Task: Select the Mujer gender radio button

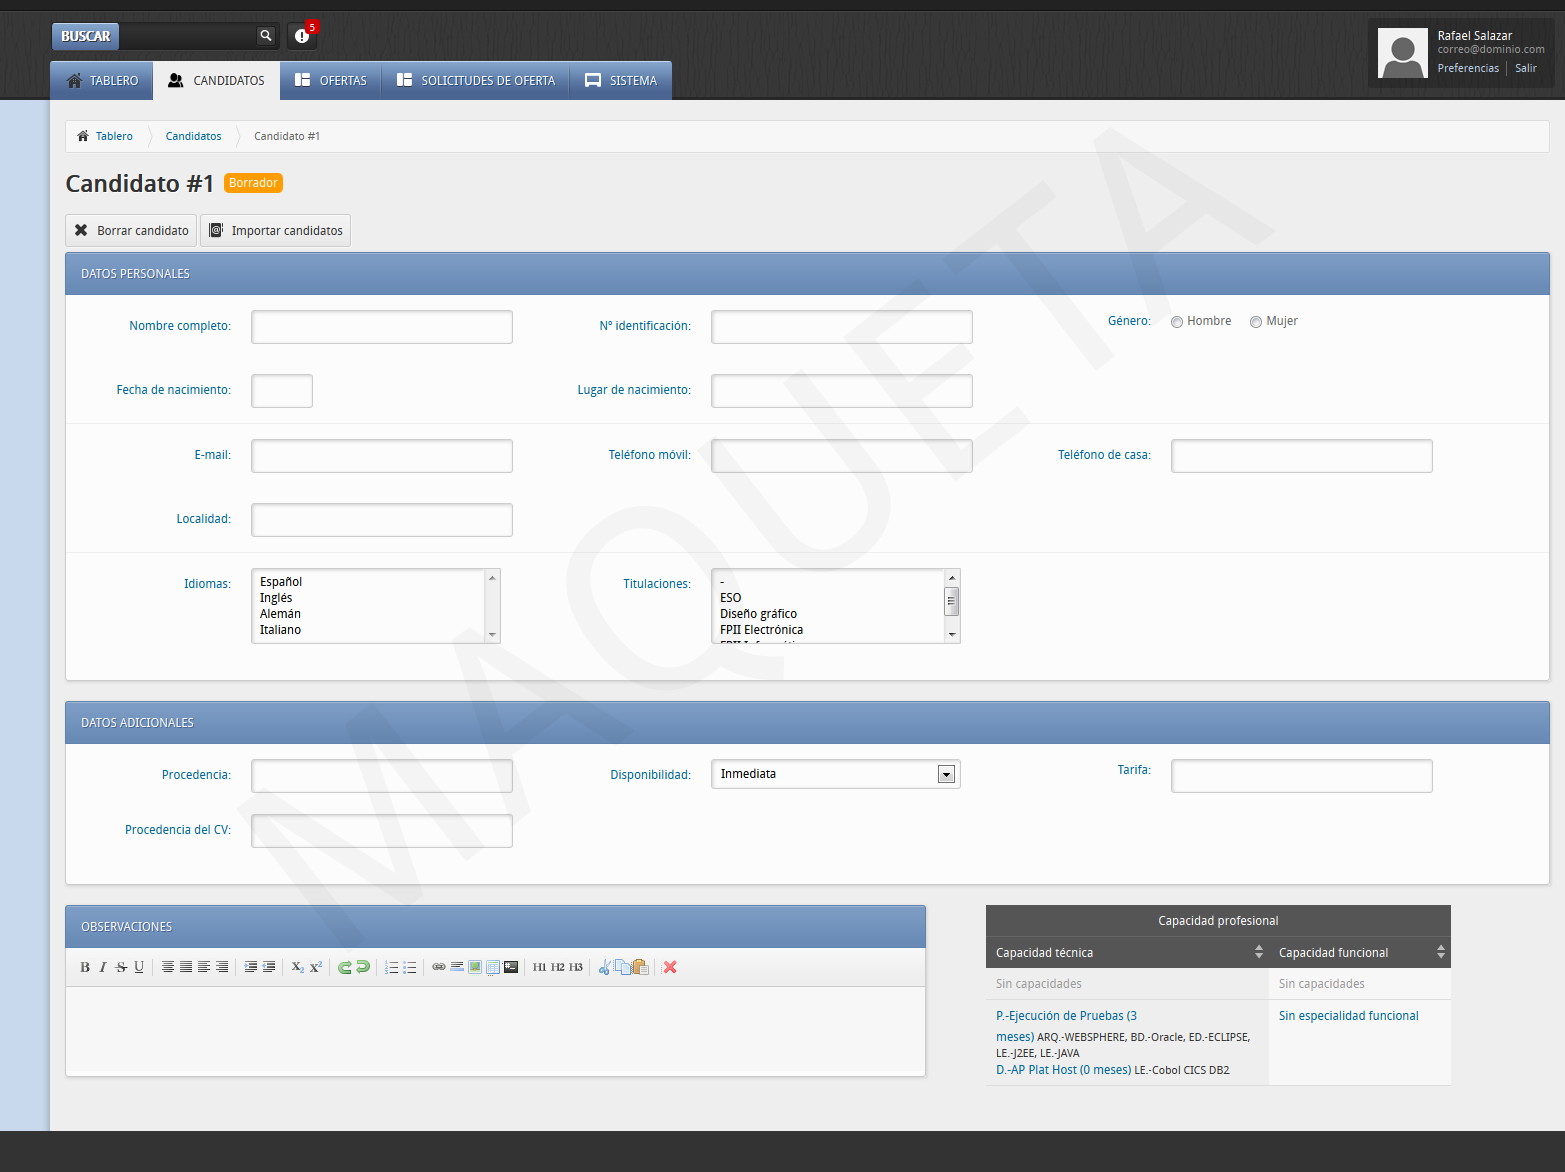Action: point(1256,322)
